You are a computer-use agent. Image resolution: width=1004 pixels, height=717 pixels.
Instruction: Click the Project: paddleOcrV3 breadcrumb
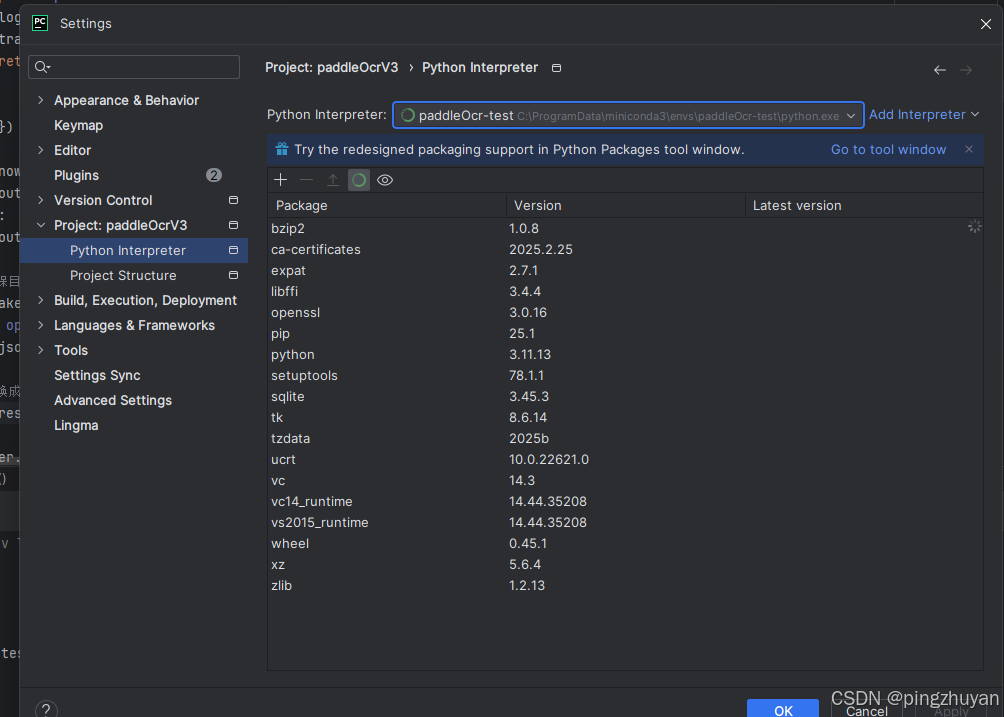pyautogui.click(x=332, y=67)
